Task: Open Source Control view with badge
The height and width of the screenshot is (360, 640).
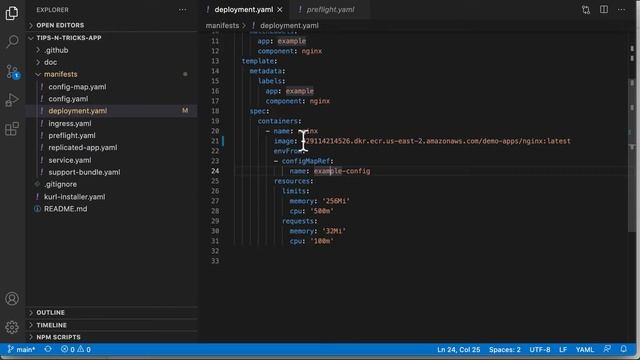Action: click(x=12, y=71)
